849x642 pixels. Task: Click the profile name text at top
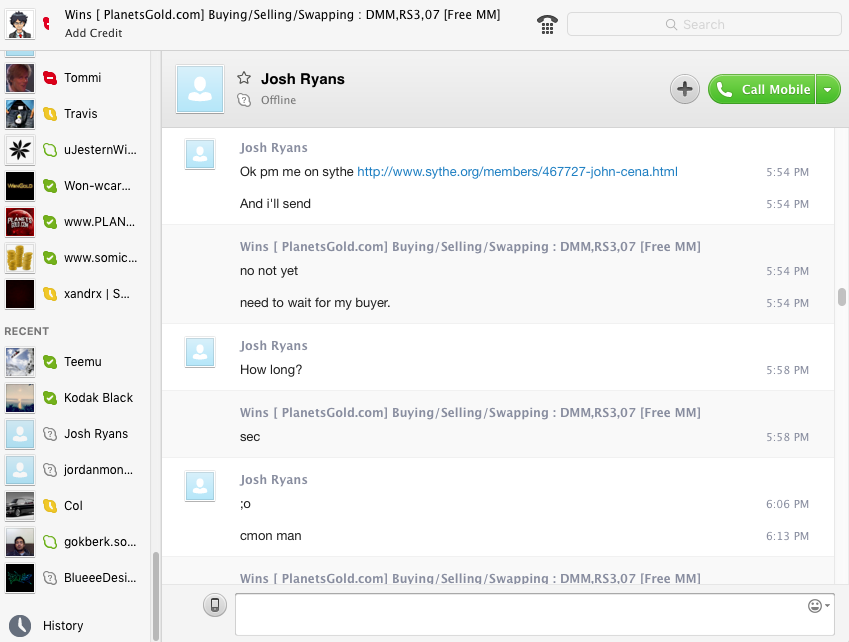pyautogui.click(x=282, y=15)
